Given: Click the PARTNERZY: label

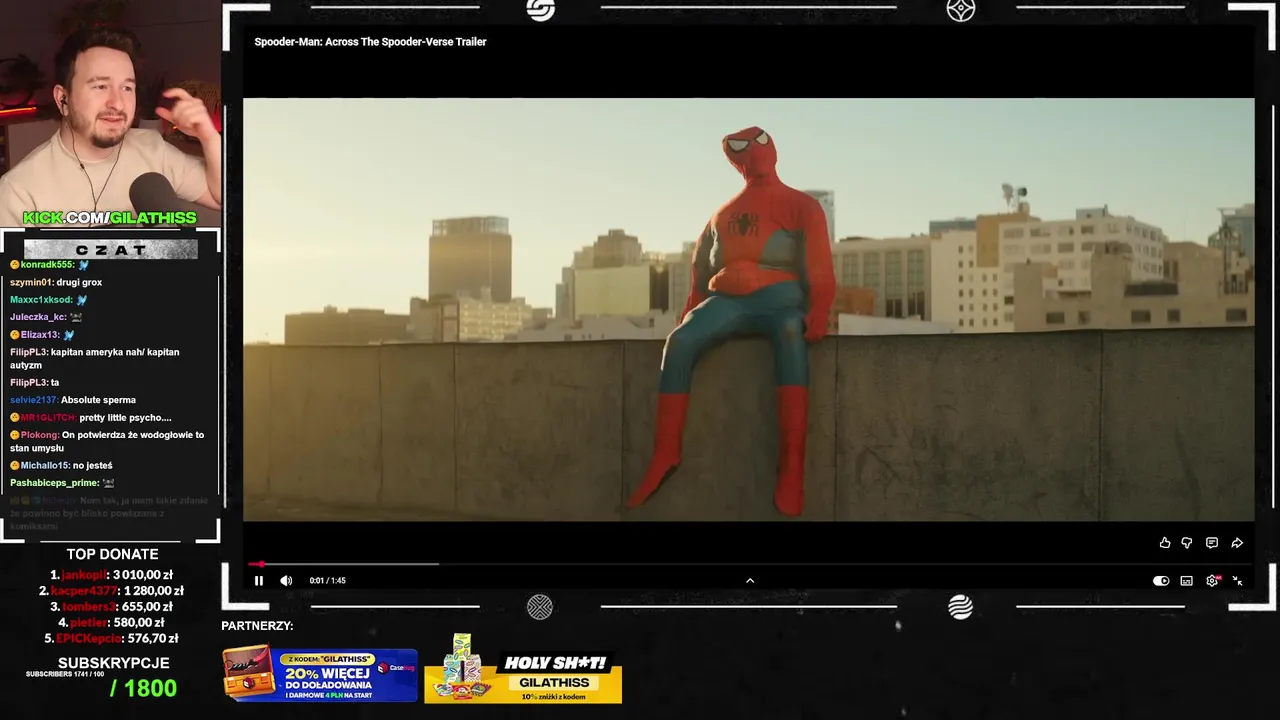Looking at the screenshot, I should (x=257, y=626).
